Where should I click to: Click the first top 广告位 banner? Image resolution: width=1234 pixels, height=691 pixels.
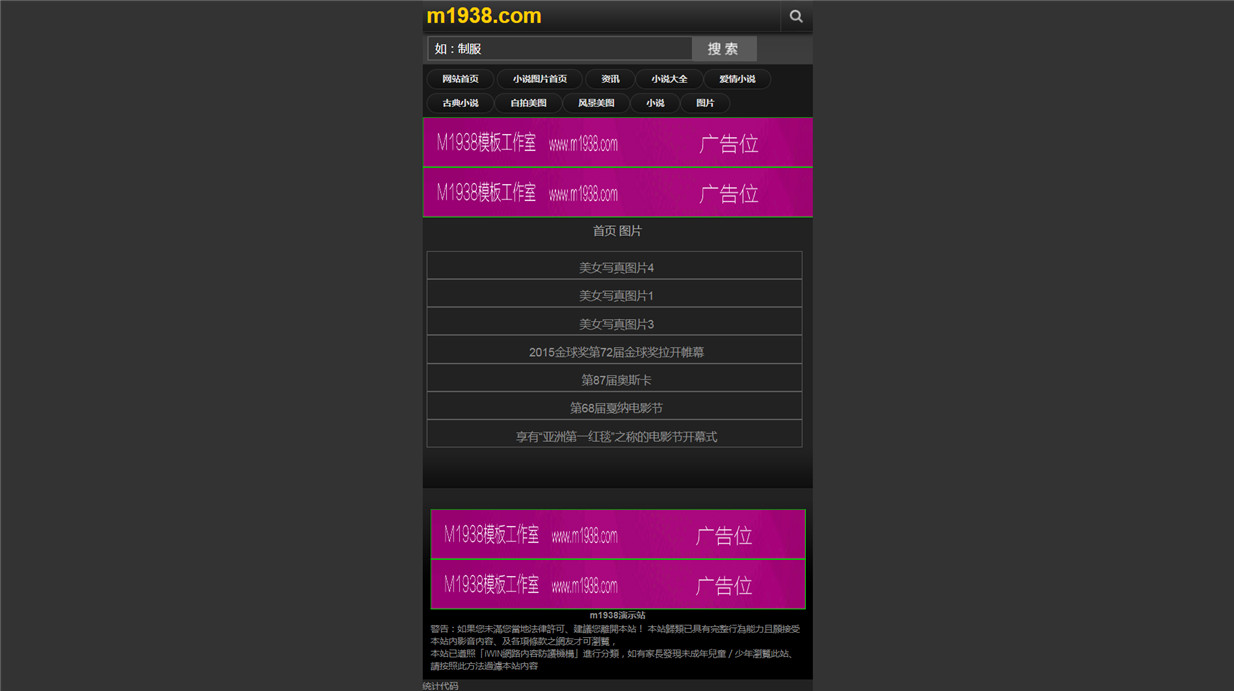point(618,142)
